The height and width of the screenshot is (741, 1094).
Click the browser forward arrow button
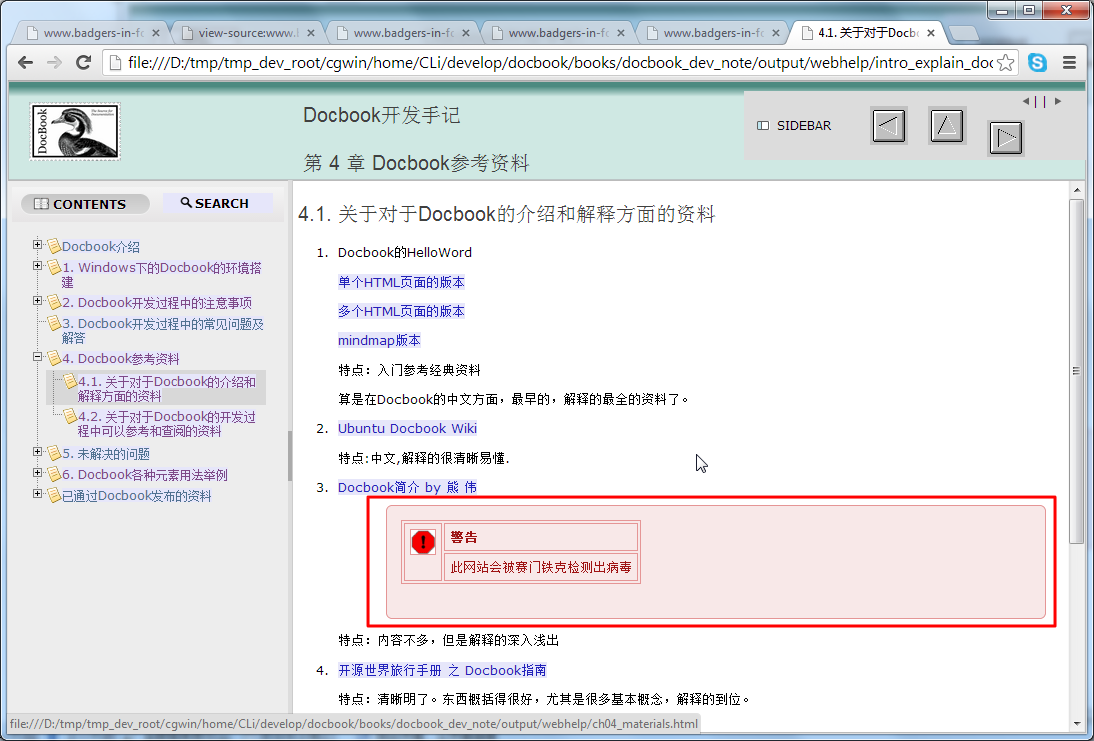[54, 63]
